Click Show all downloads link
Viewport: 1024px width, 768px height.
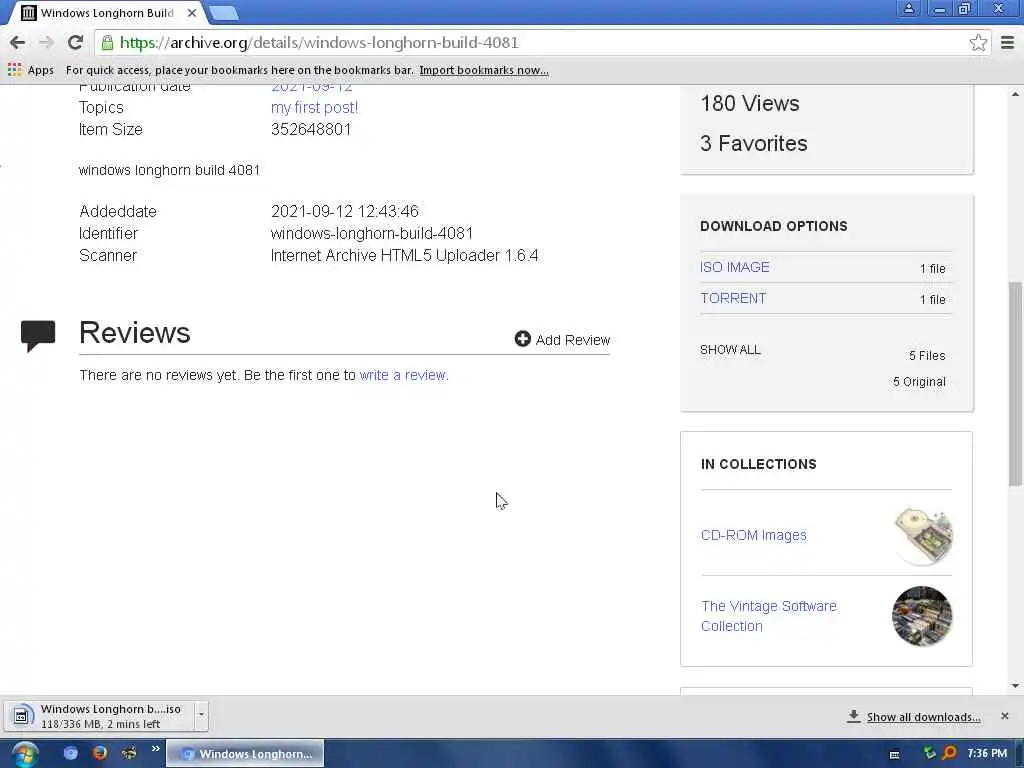tap(923, 717)
